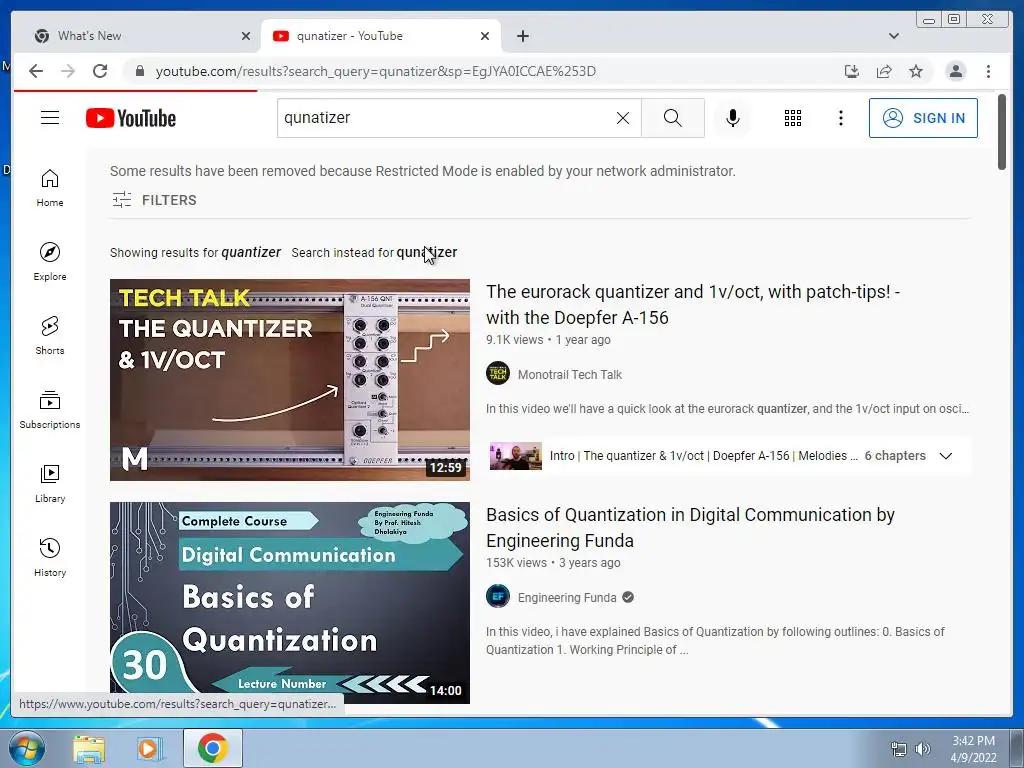Screen dimensions: 1024x768
Task: Click the browser Forward arrow
Action: (x=68, y=71)
